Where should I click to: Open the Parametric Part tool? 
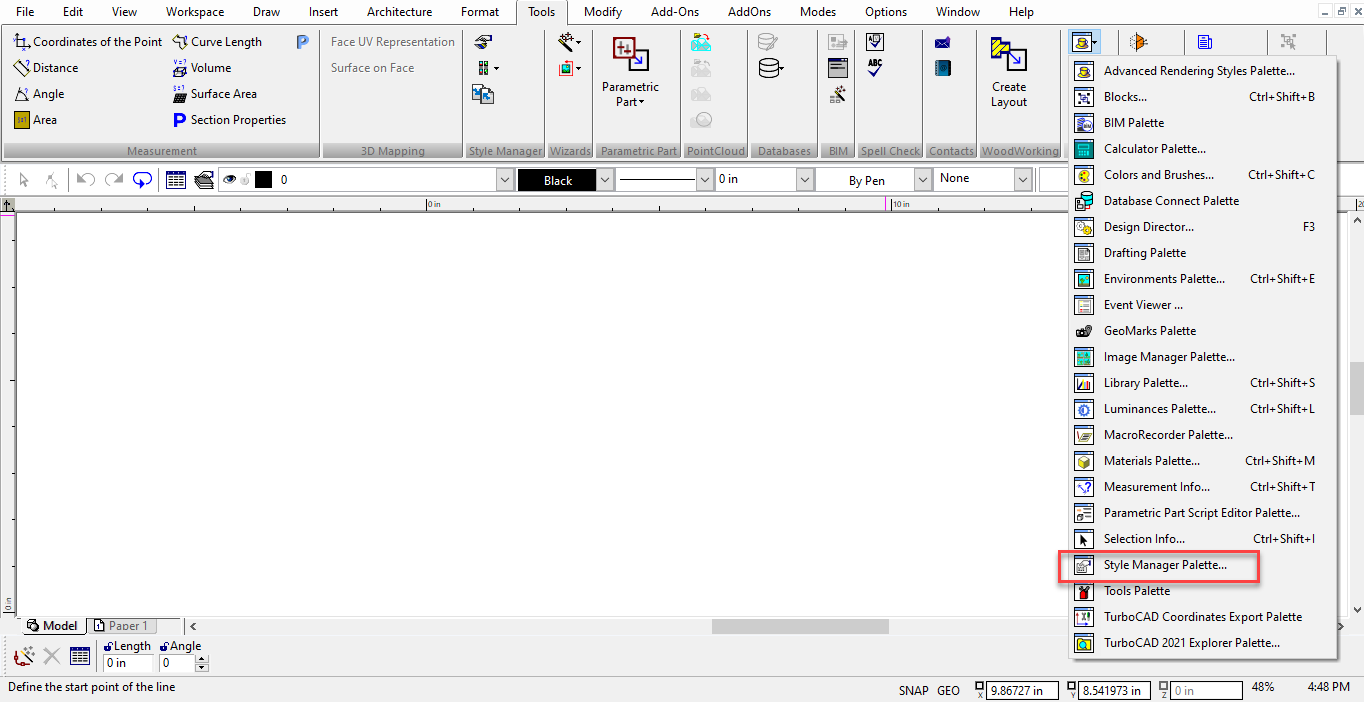[x=631, y=70]
